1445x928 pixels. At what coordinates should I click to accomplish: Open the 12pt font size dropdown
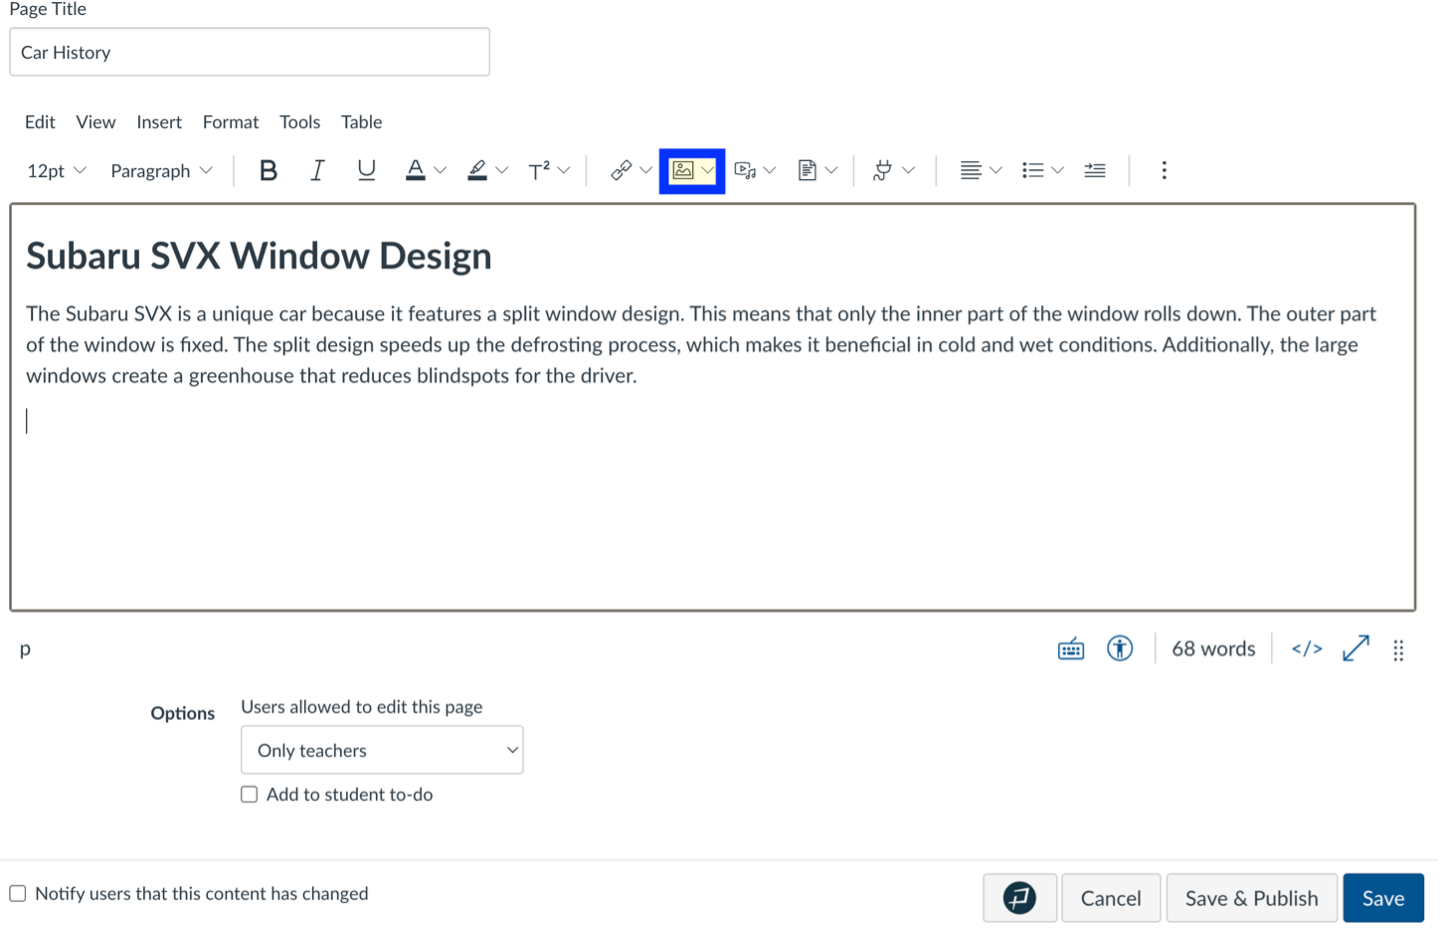pyautogui.click(x=56, y=171)
